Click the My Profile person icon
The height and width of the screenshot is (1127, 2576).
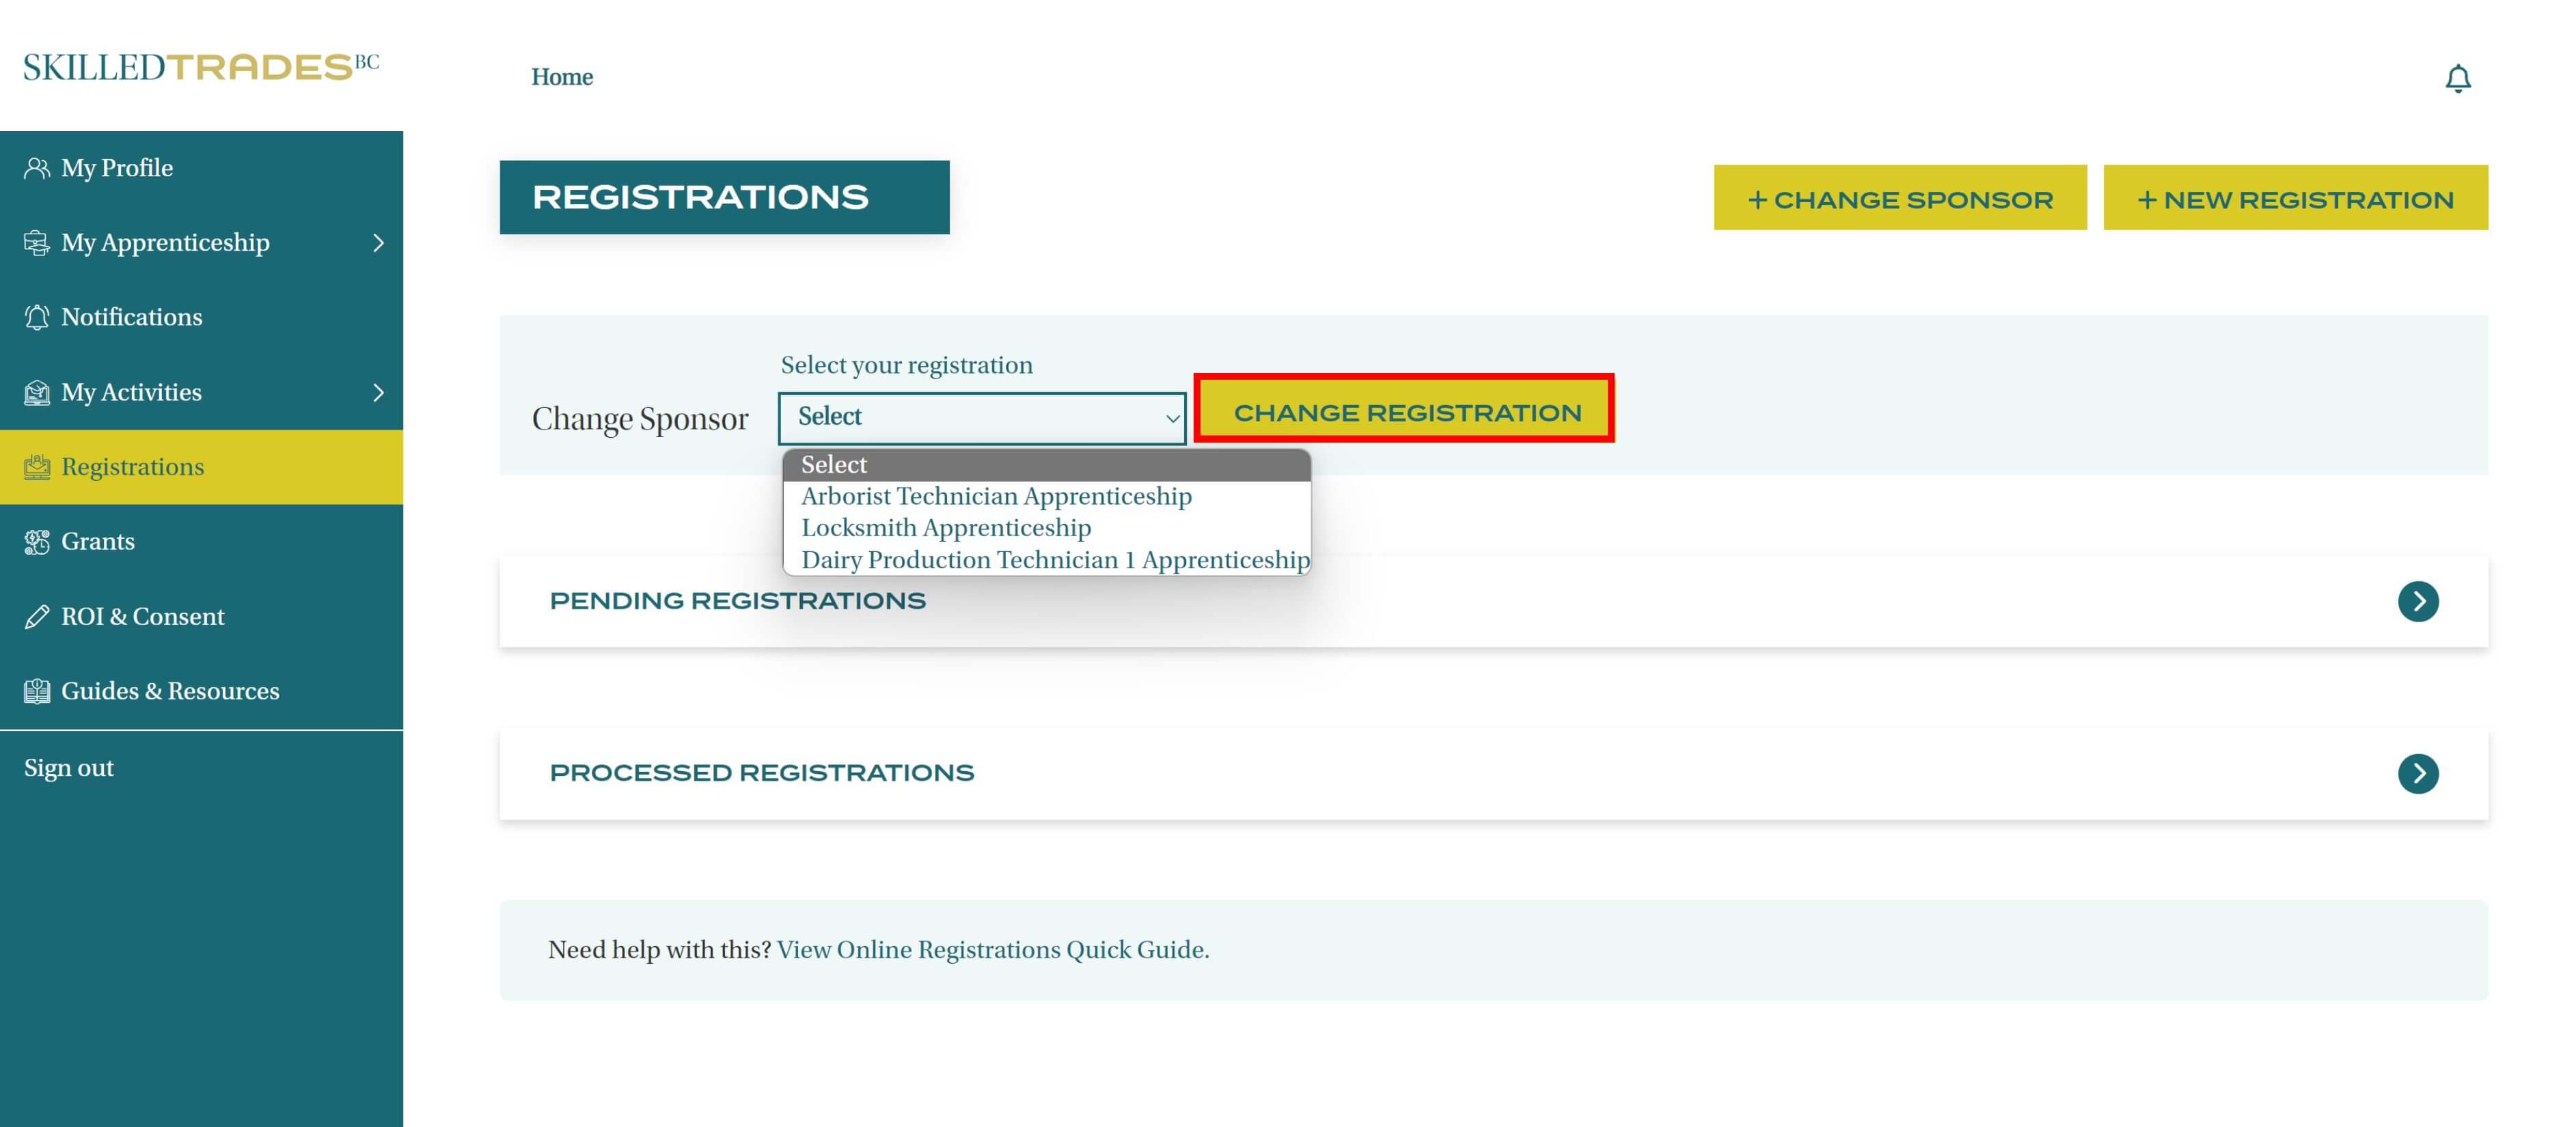pos(37,168)
